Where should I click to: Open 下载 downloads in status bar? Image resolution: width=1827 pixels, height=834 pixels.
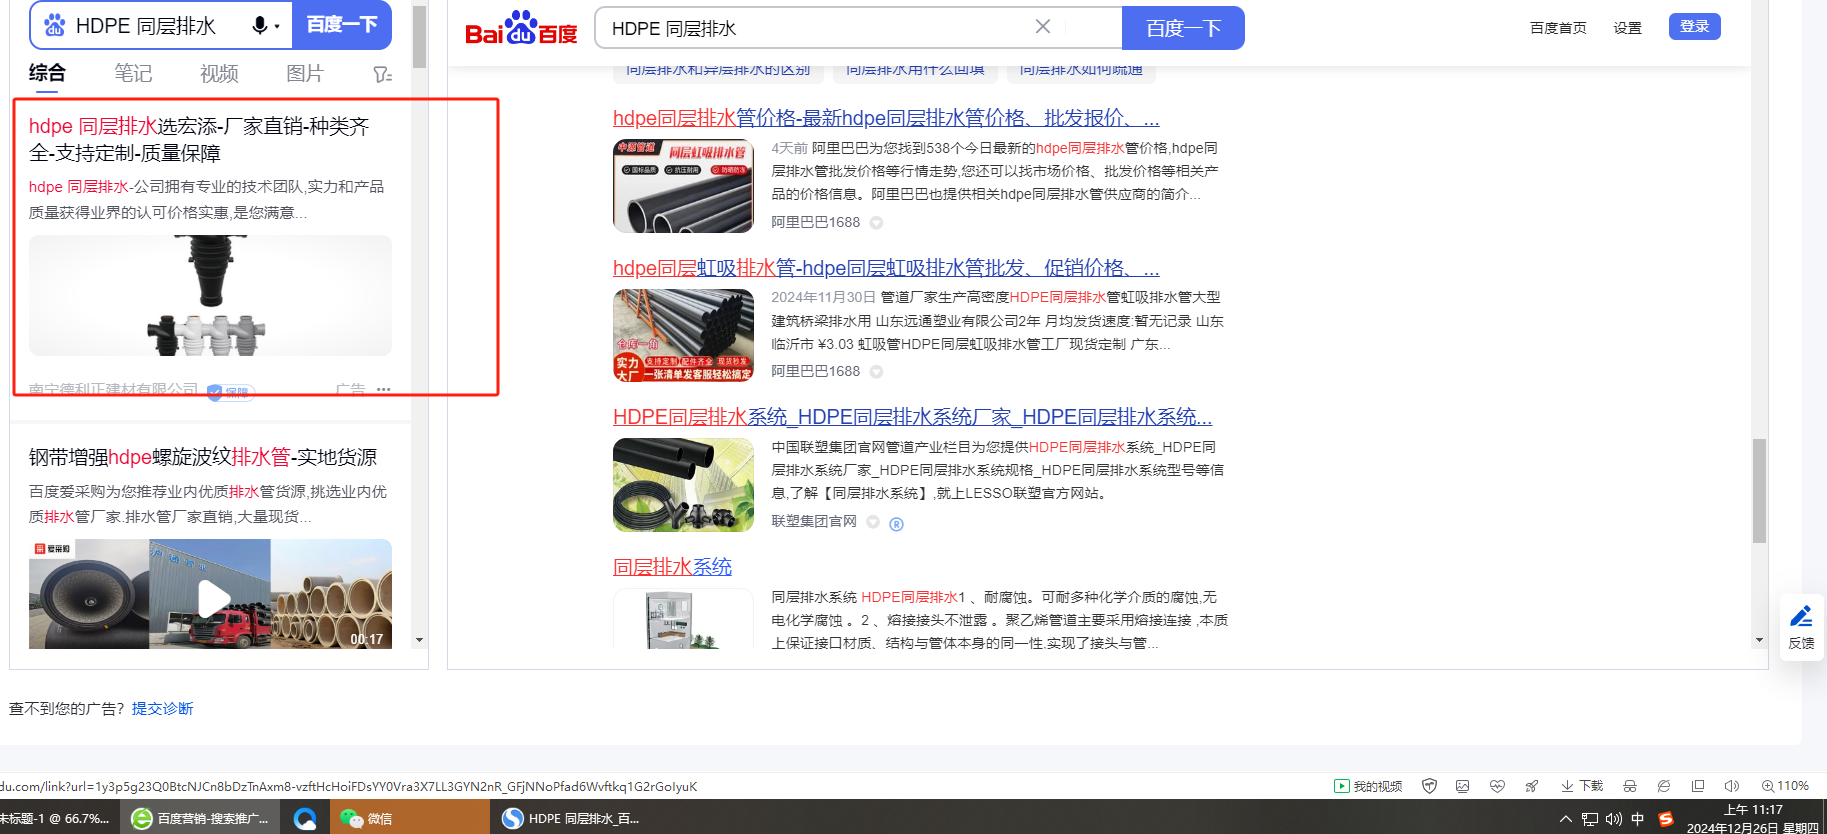click(1582, 786)
